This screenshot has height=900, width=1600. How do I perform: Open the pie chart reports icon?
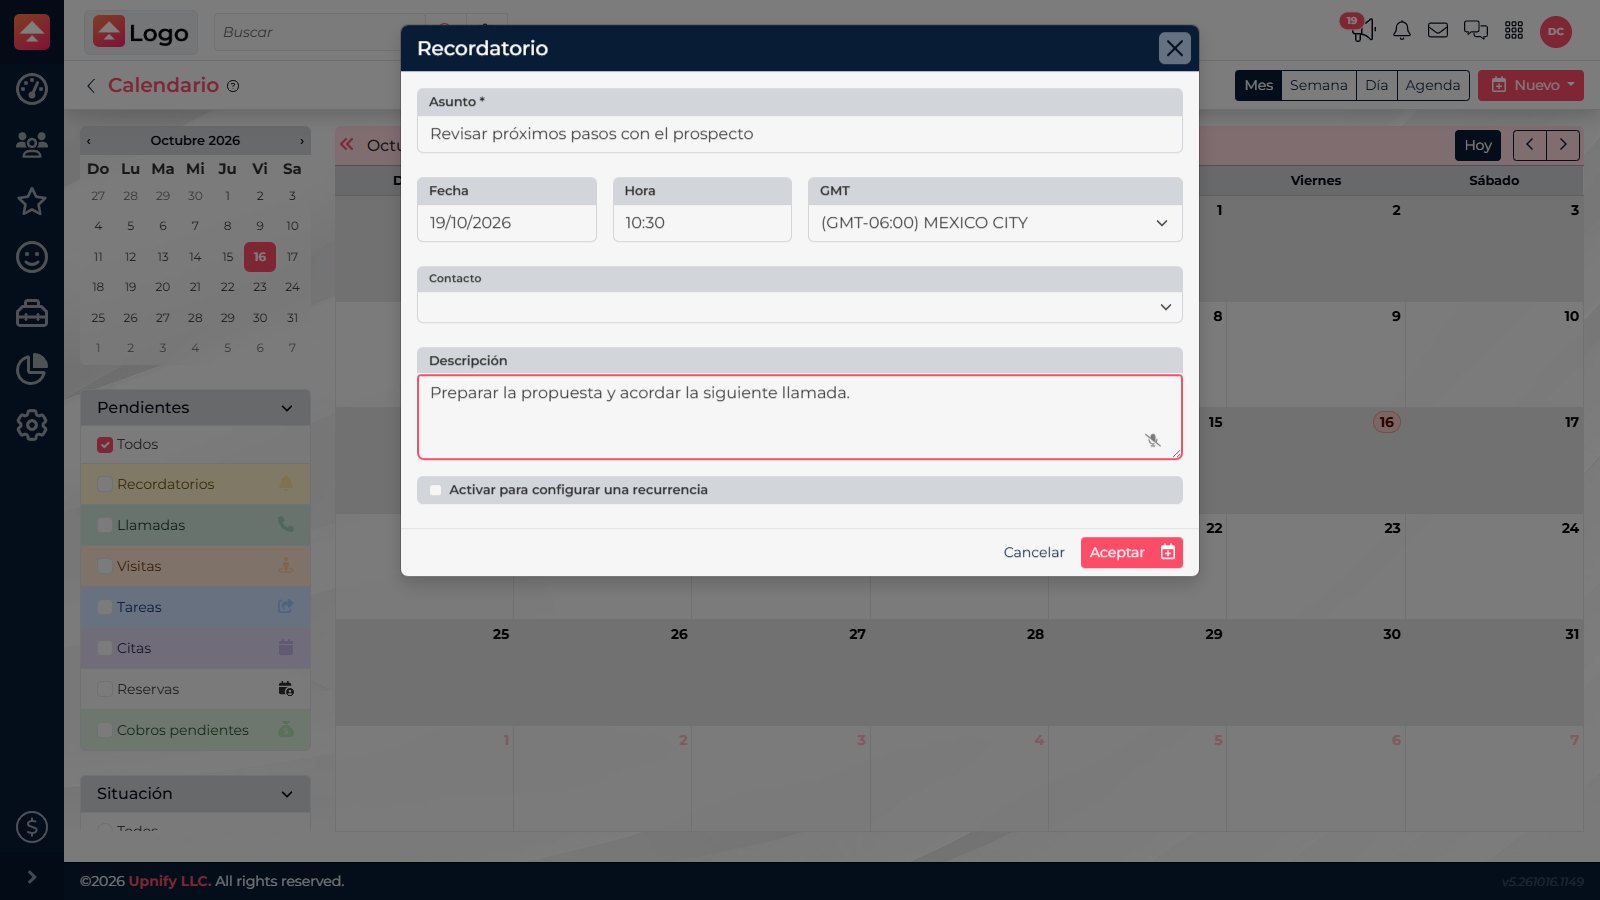tap(32, 369)
